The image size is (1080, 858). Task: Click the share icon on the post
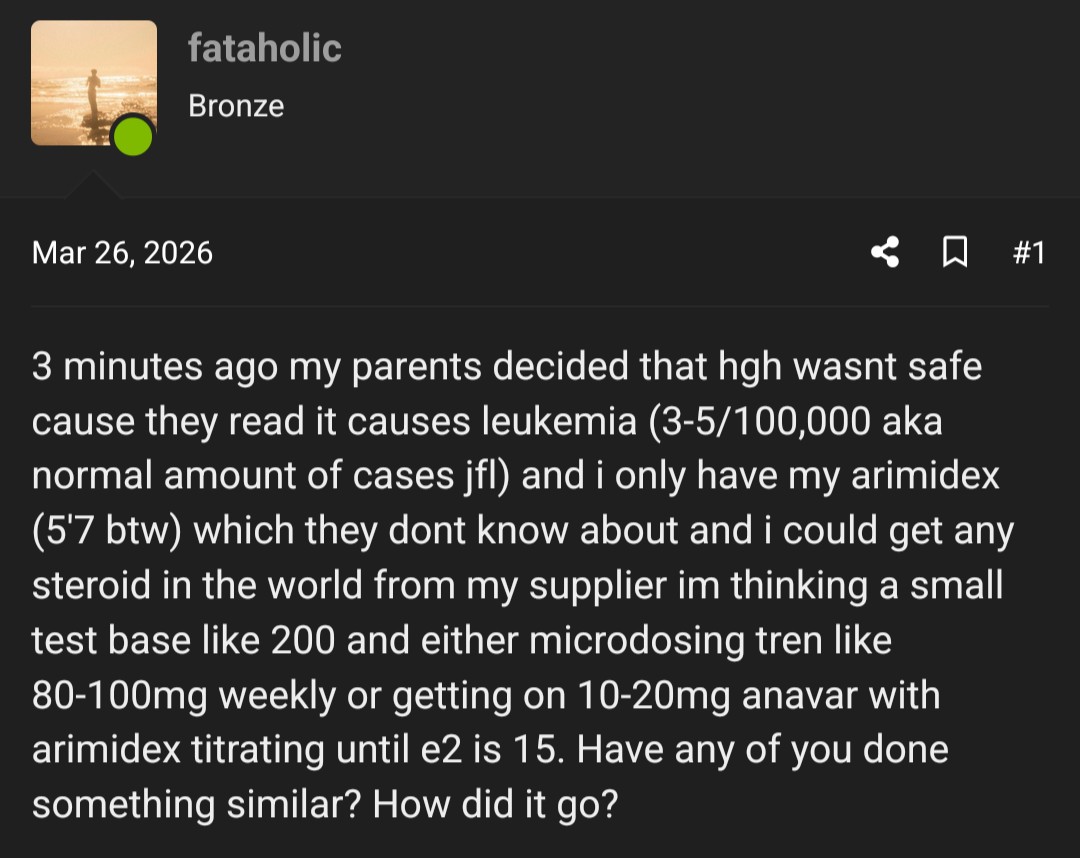point(885,252)
